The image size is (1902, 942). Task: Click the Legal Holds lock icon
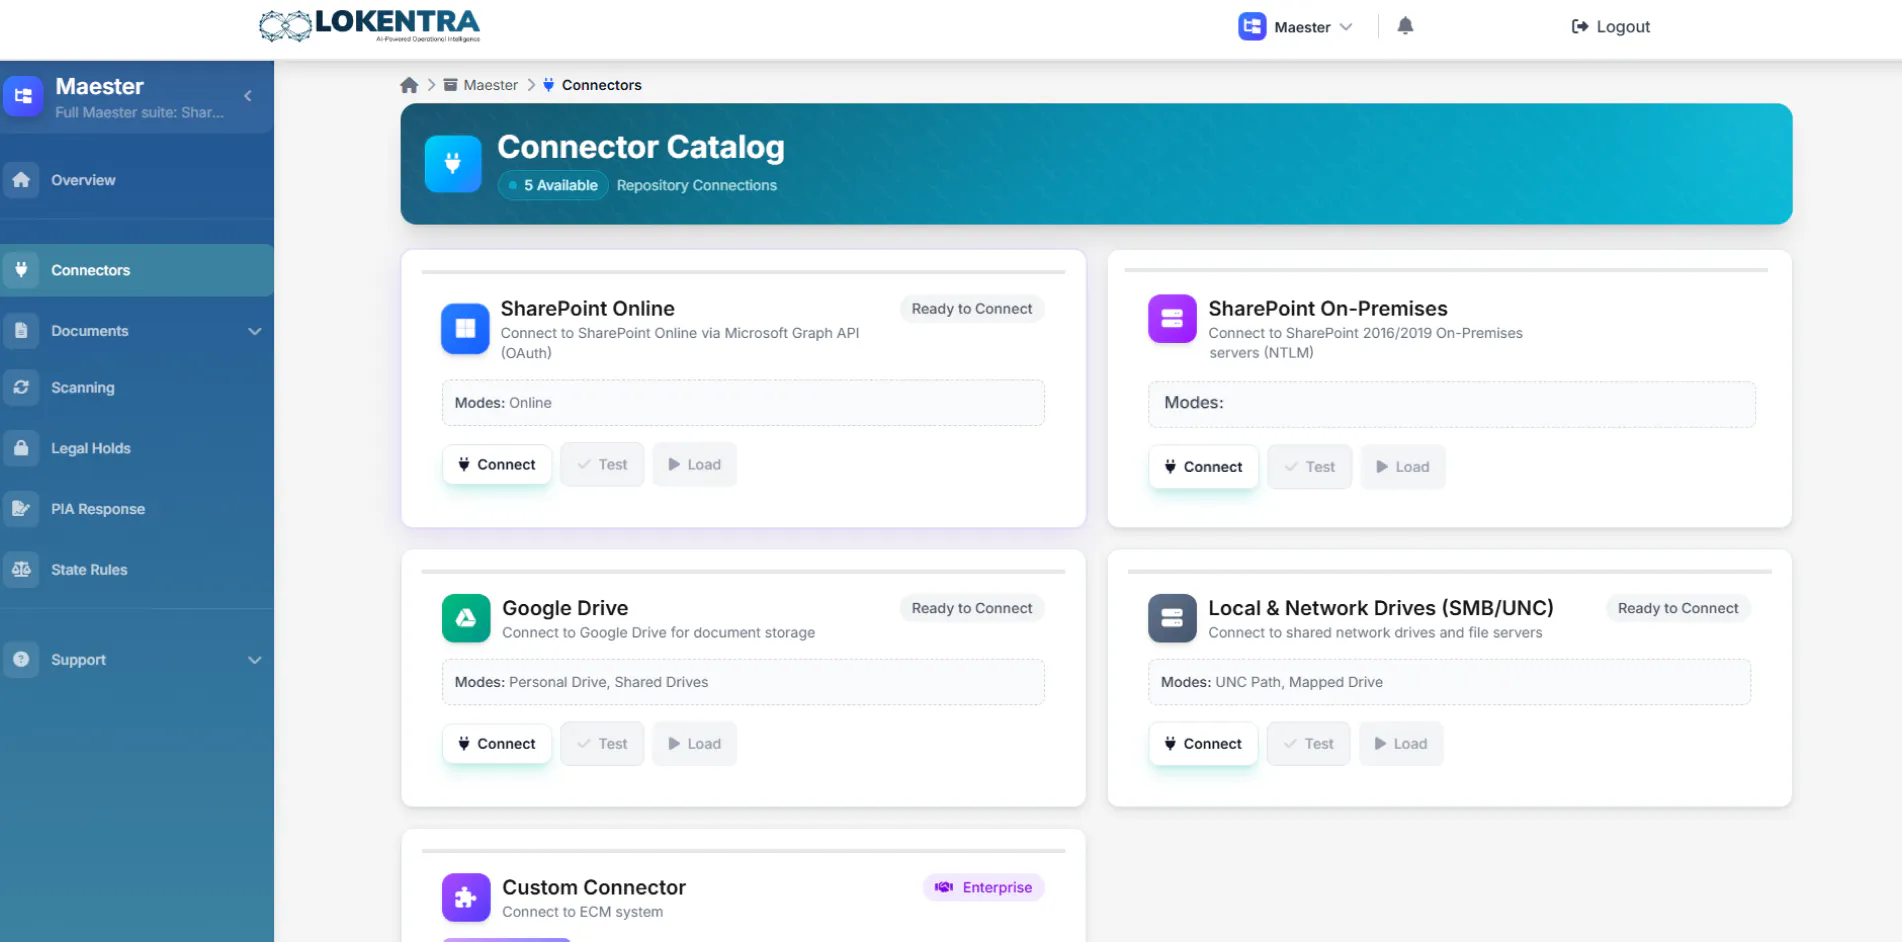click(x=21, y=448)
